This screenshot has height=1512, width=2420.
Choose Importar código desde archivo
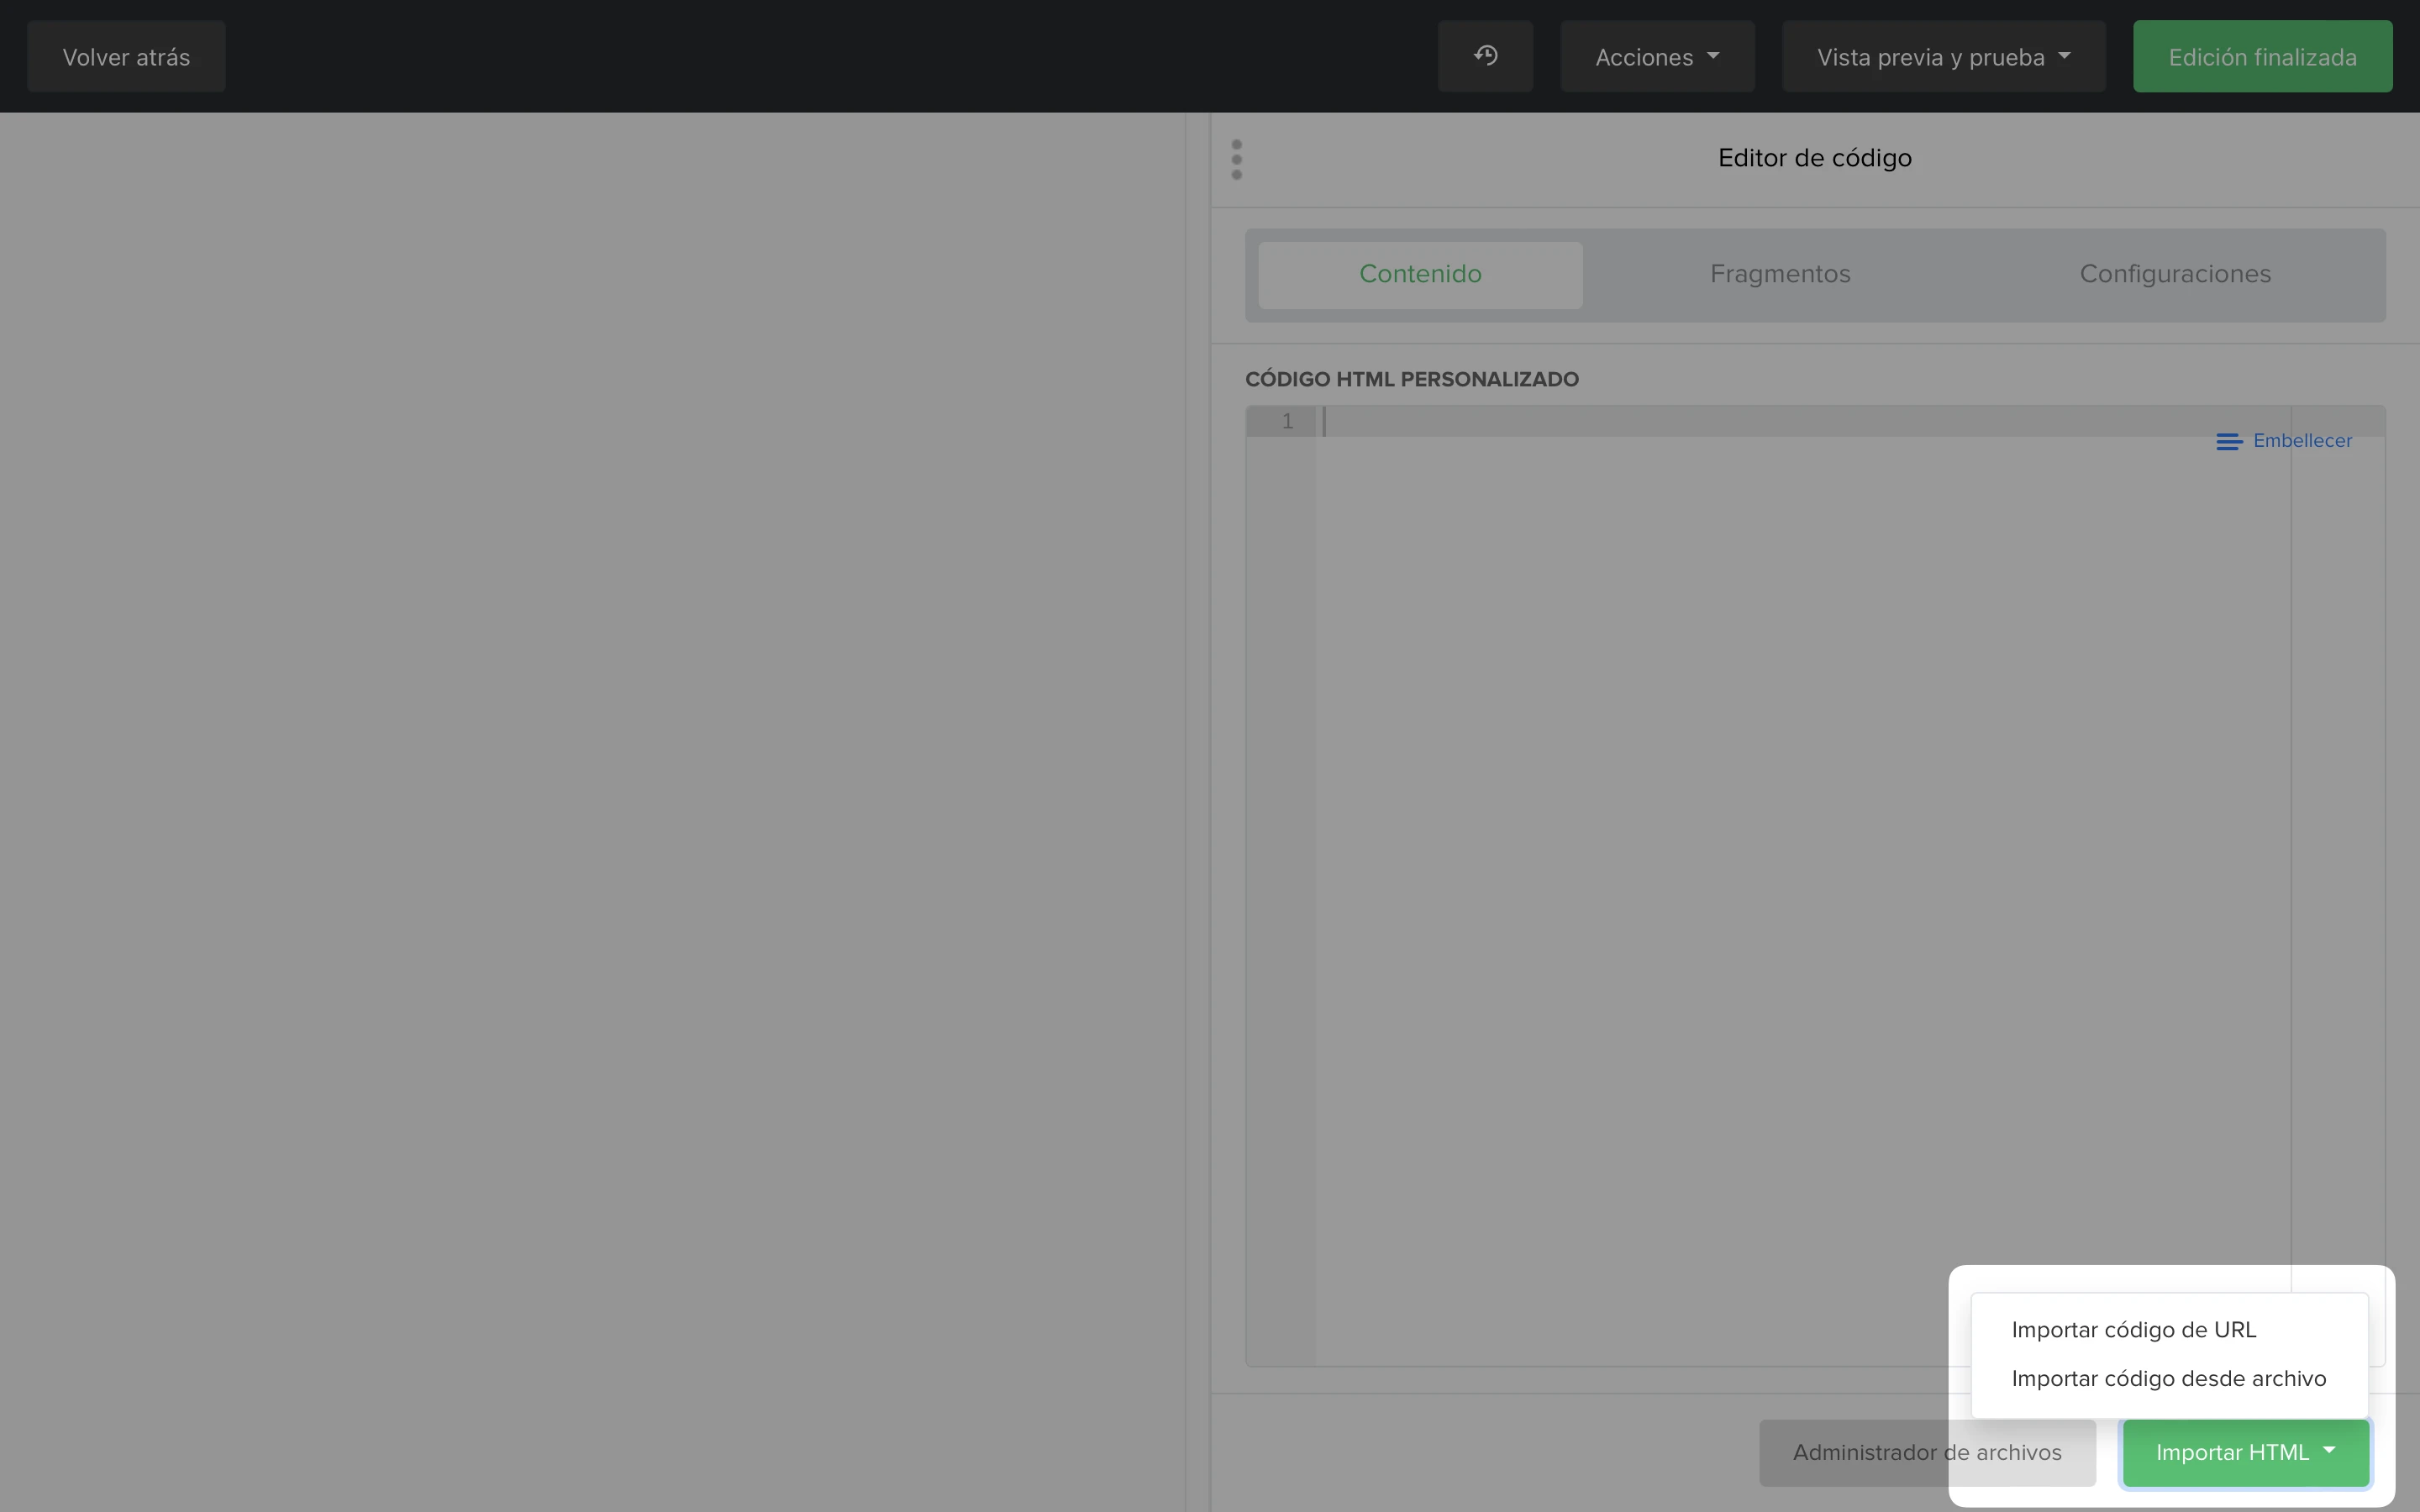coord(2168,1379)
